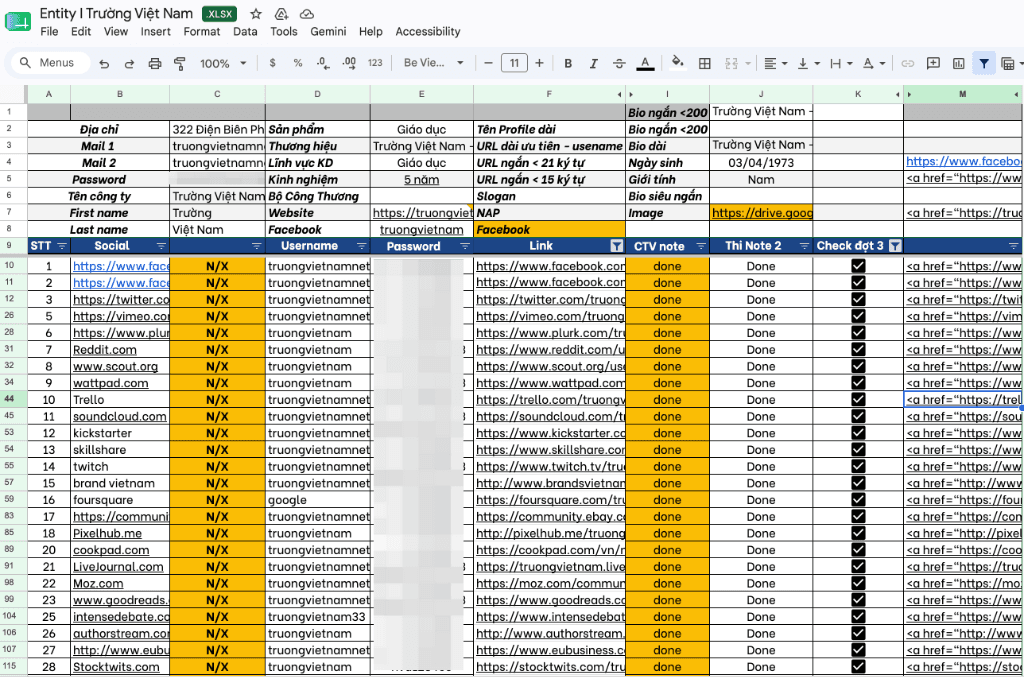
Task: Open the Username column filter dropdown
Action: click(x=362, y=246)
